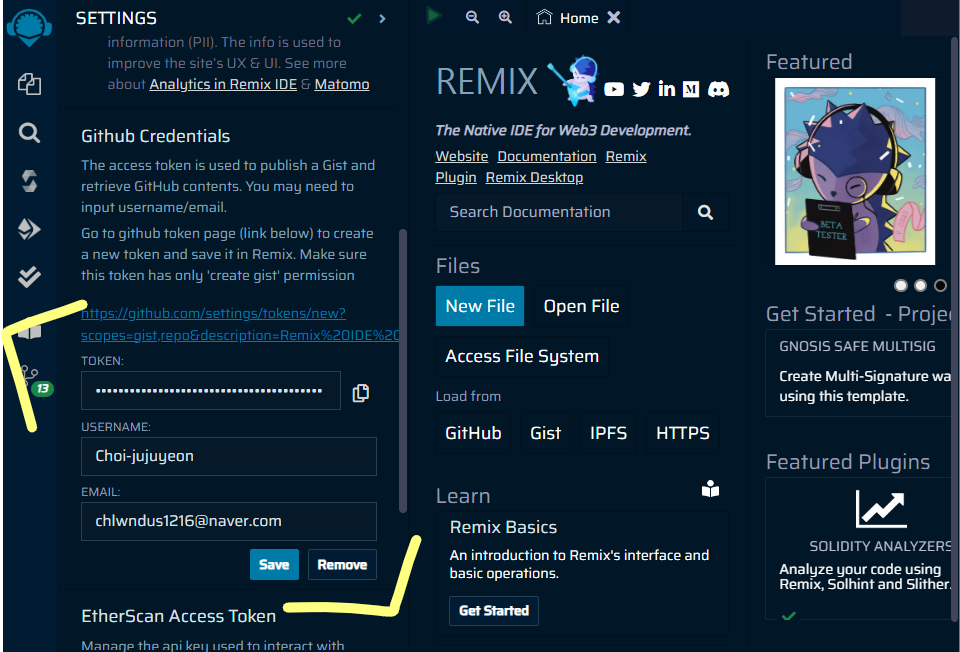The height and width of the screenshot is (652, 960).
Task: Click Remove to delete GitHub credentials
Action: (342, 564)
